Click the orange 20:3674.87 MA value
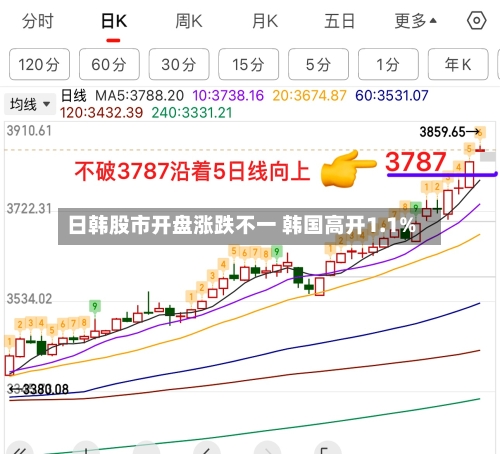This screenshot has height=454, width=500. [x=309, y=96]
